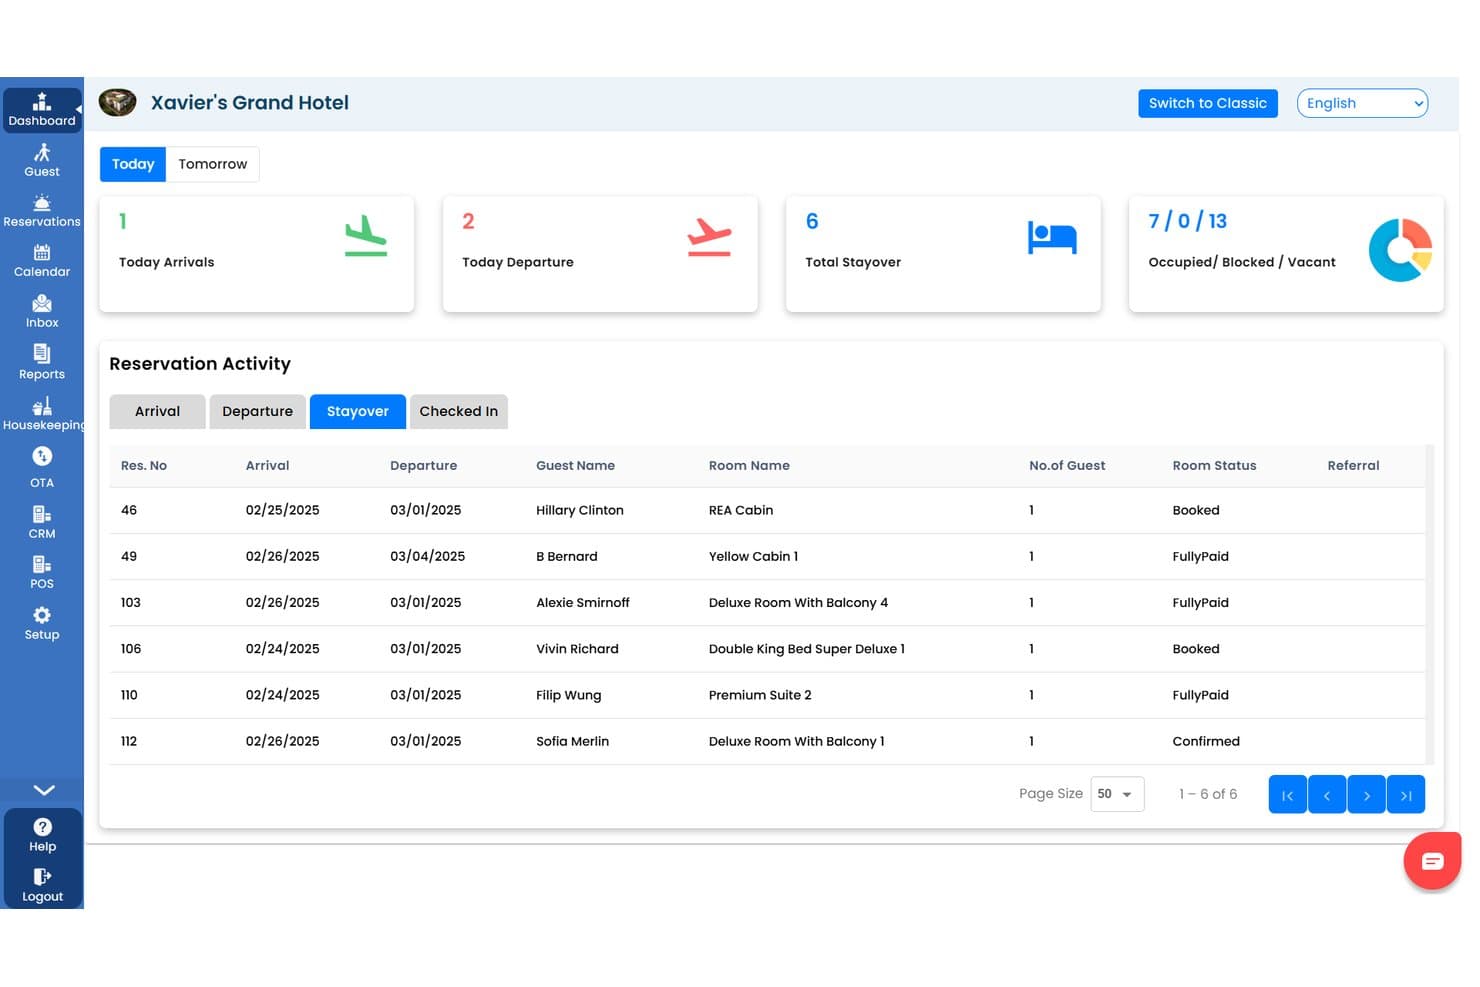
Task: Collapse sidebar using arrow beside Dashboard
Action: pyautogui.click(x=79, y=109)
